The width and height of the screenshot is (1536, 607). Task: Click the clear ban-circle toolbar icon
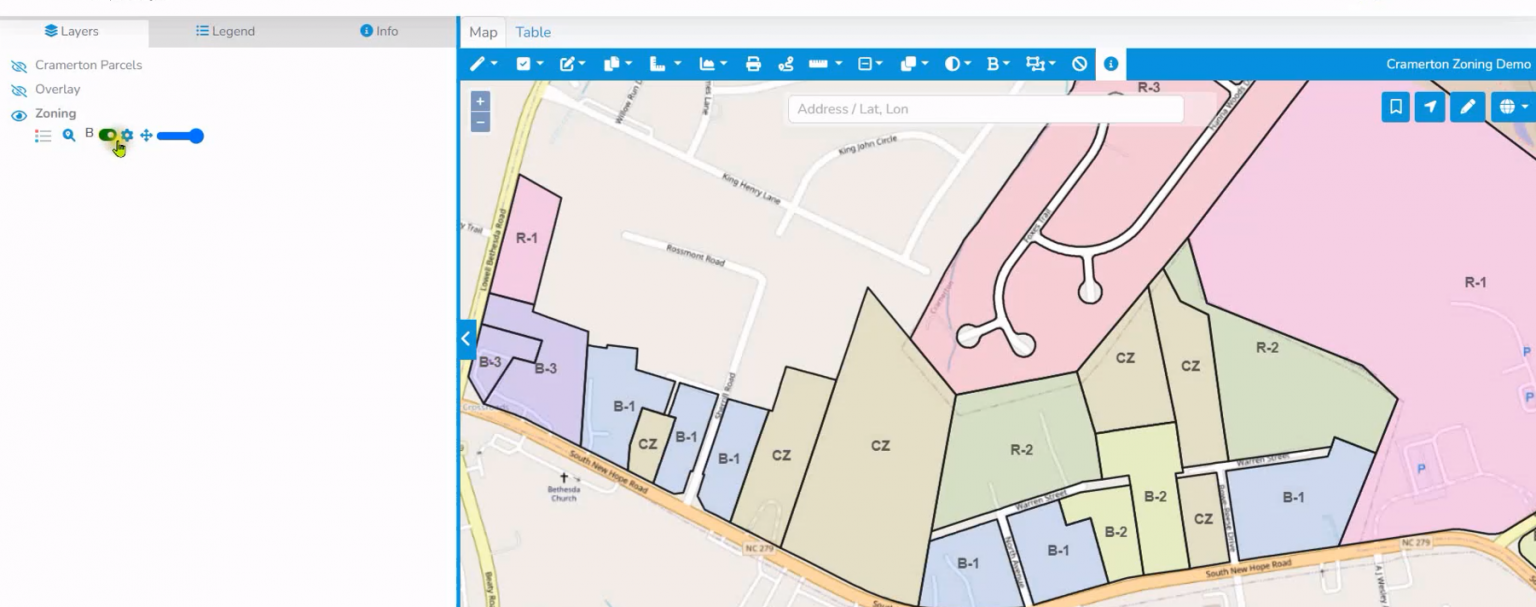(x=1079, y=64)
